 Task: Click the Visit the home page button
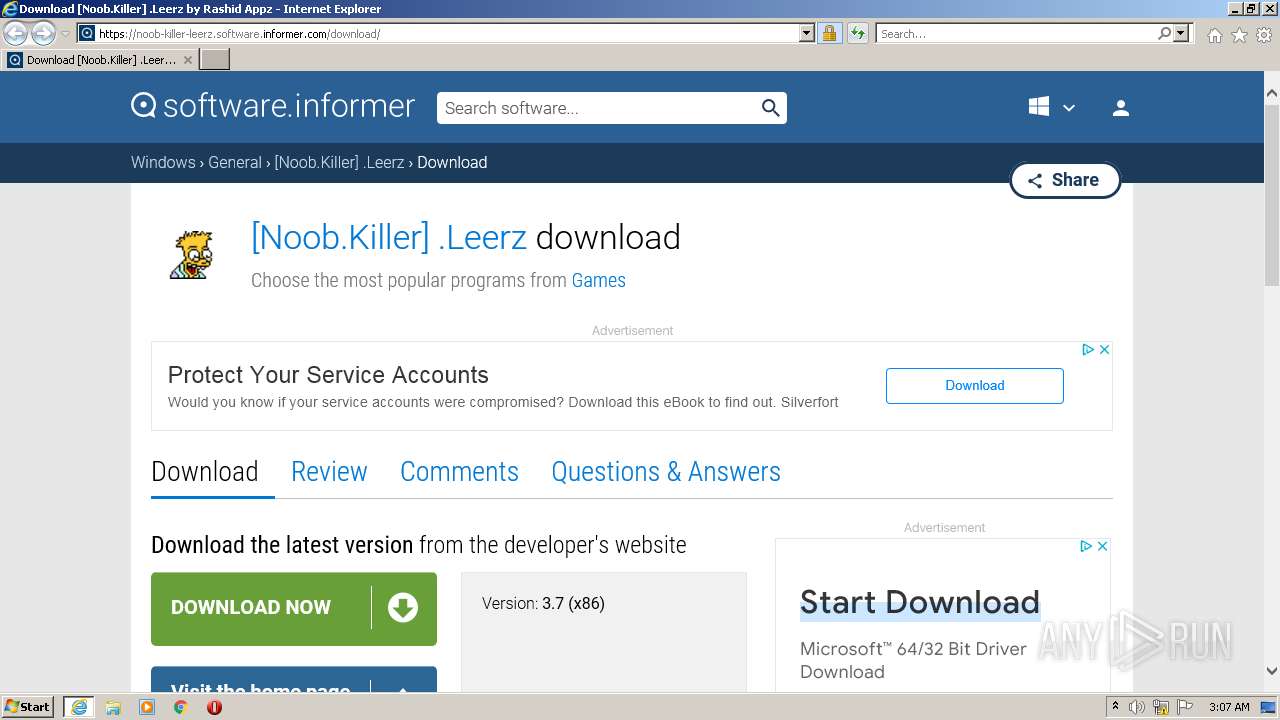pos(294,680)
